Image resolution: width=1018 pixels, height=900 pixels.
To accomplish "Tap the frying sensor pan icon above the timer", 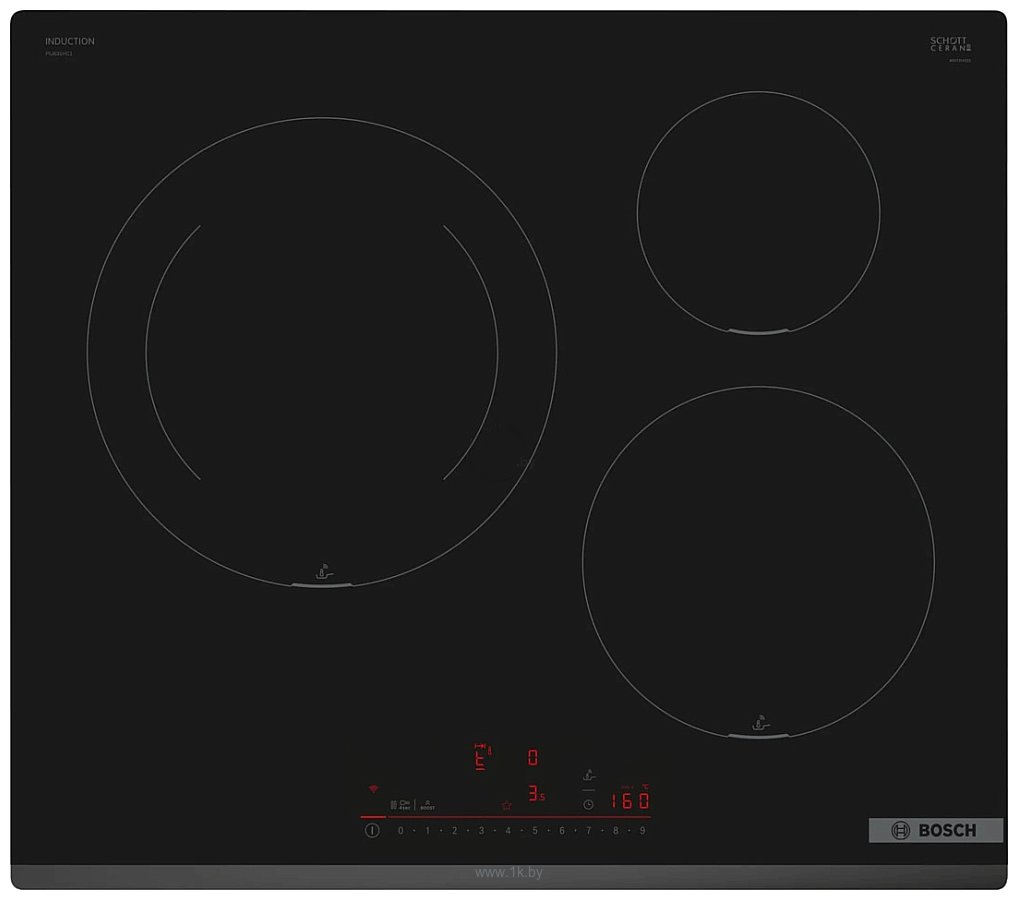I will (589, 775).
